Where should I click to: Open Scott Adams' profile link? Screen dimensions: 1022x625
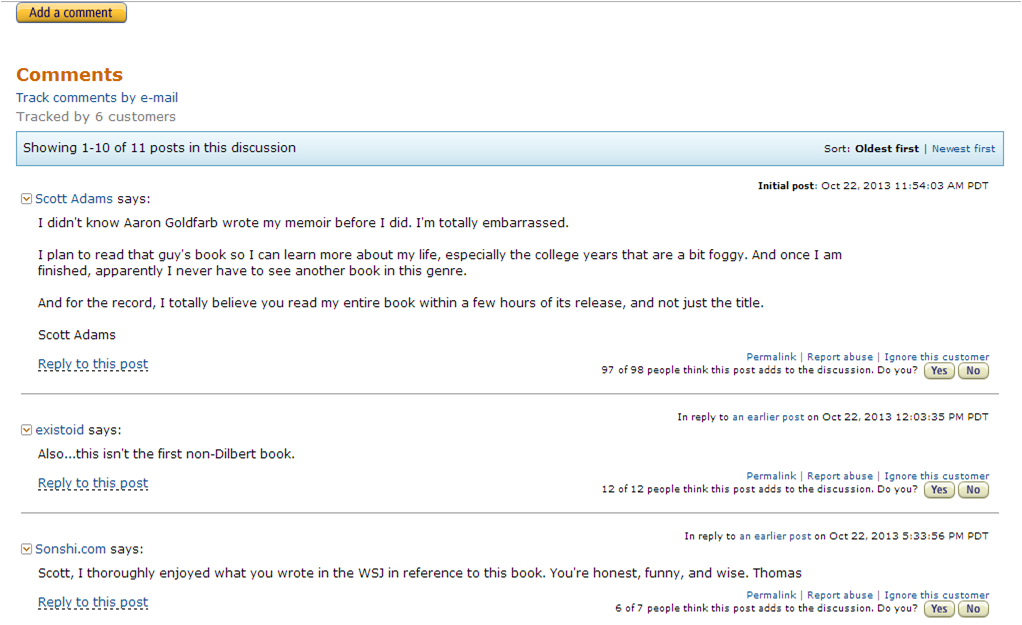(x=74, y=199)
